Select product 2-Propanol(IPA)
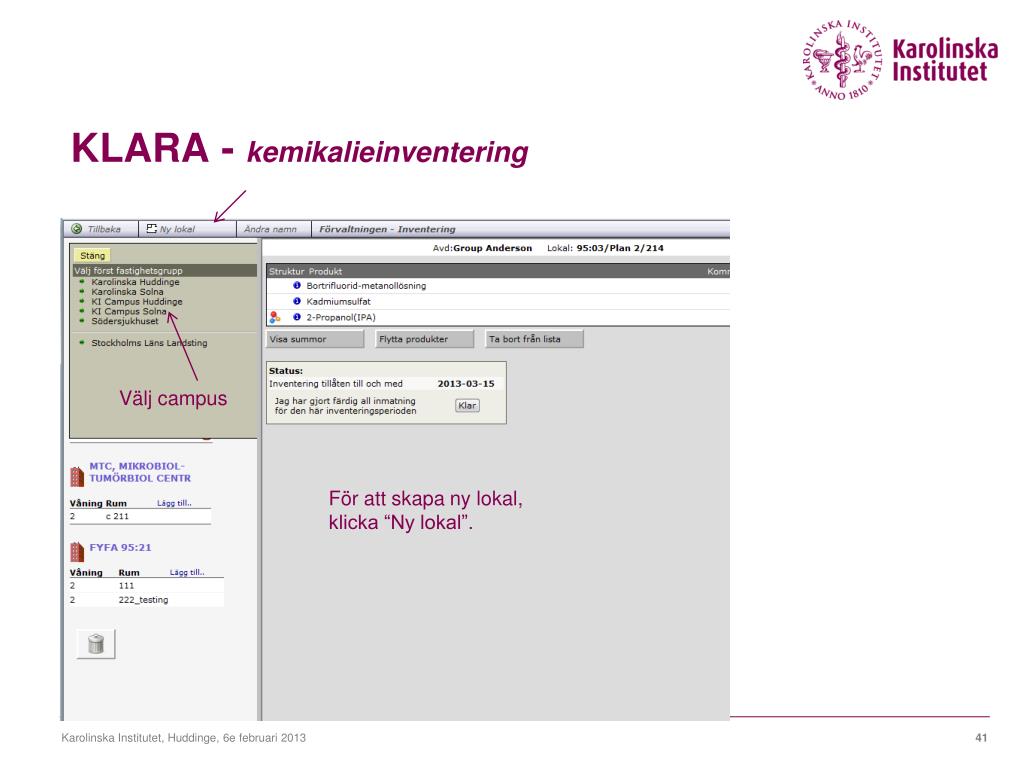The width and height of the screenshot is (1024, 768). tap(341, 317)
